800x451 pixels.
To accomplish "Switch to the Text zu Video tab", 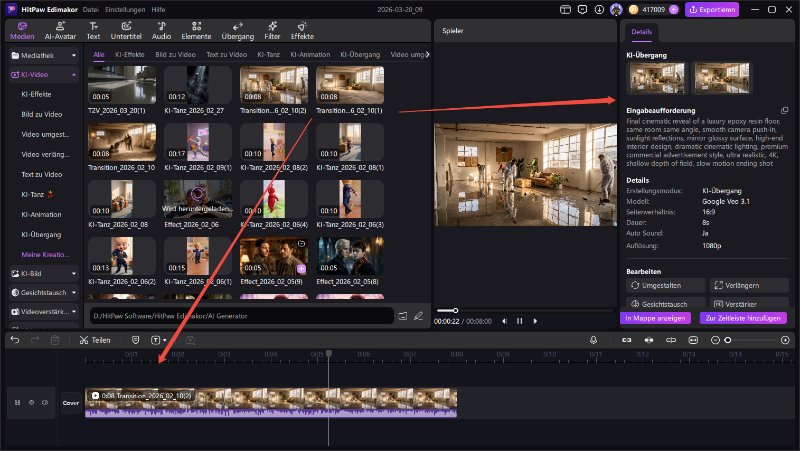I will click(227, 54).
